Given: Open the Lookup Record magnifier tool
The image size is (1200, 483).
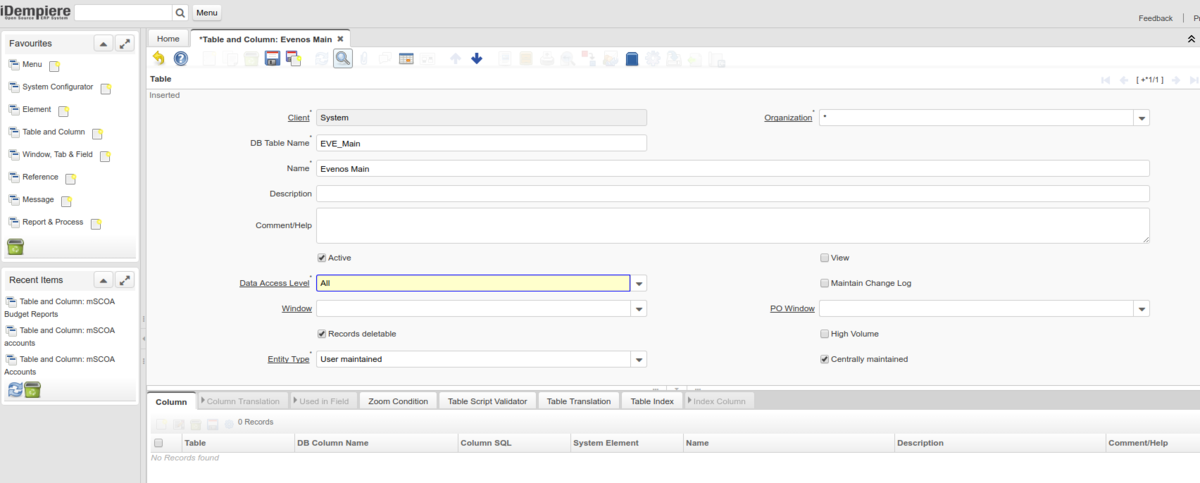Looking at the screenshot, I should pyautogui.click(x=343, y=59).
